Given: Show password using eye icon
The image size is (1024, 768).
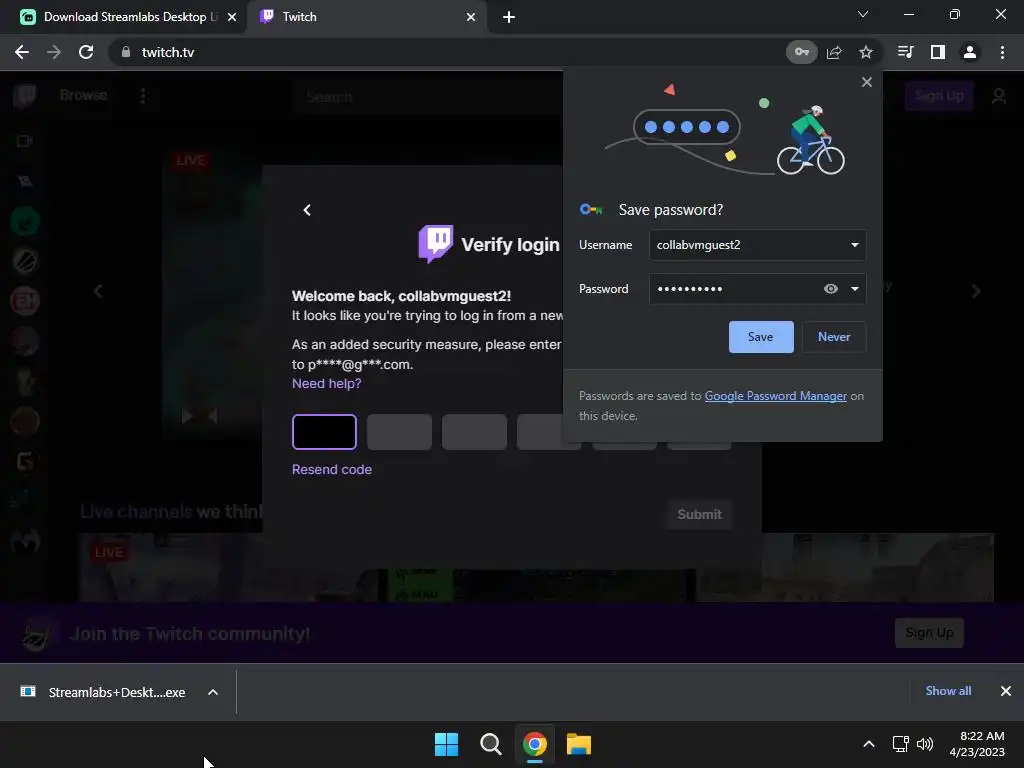Looking at the screenshot, I should [831, 289].
